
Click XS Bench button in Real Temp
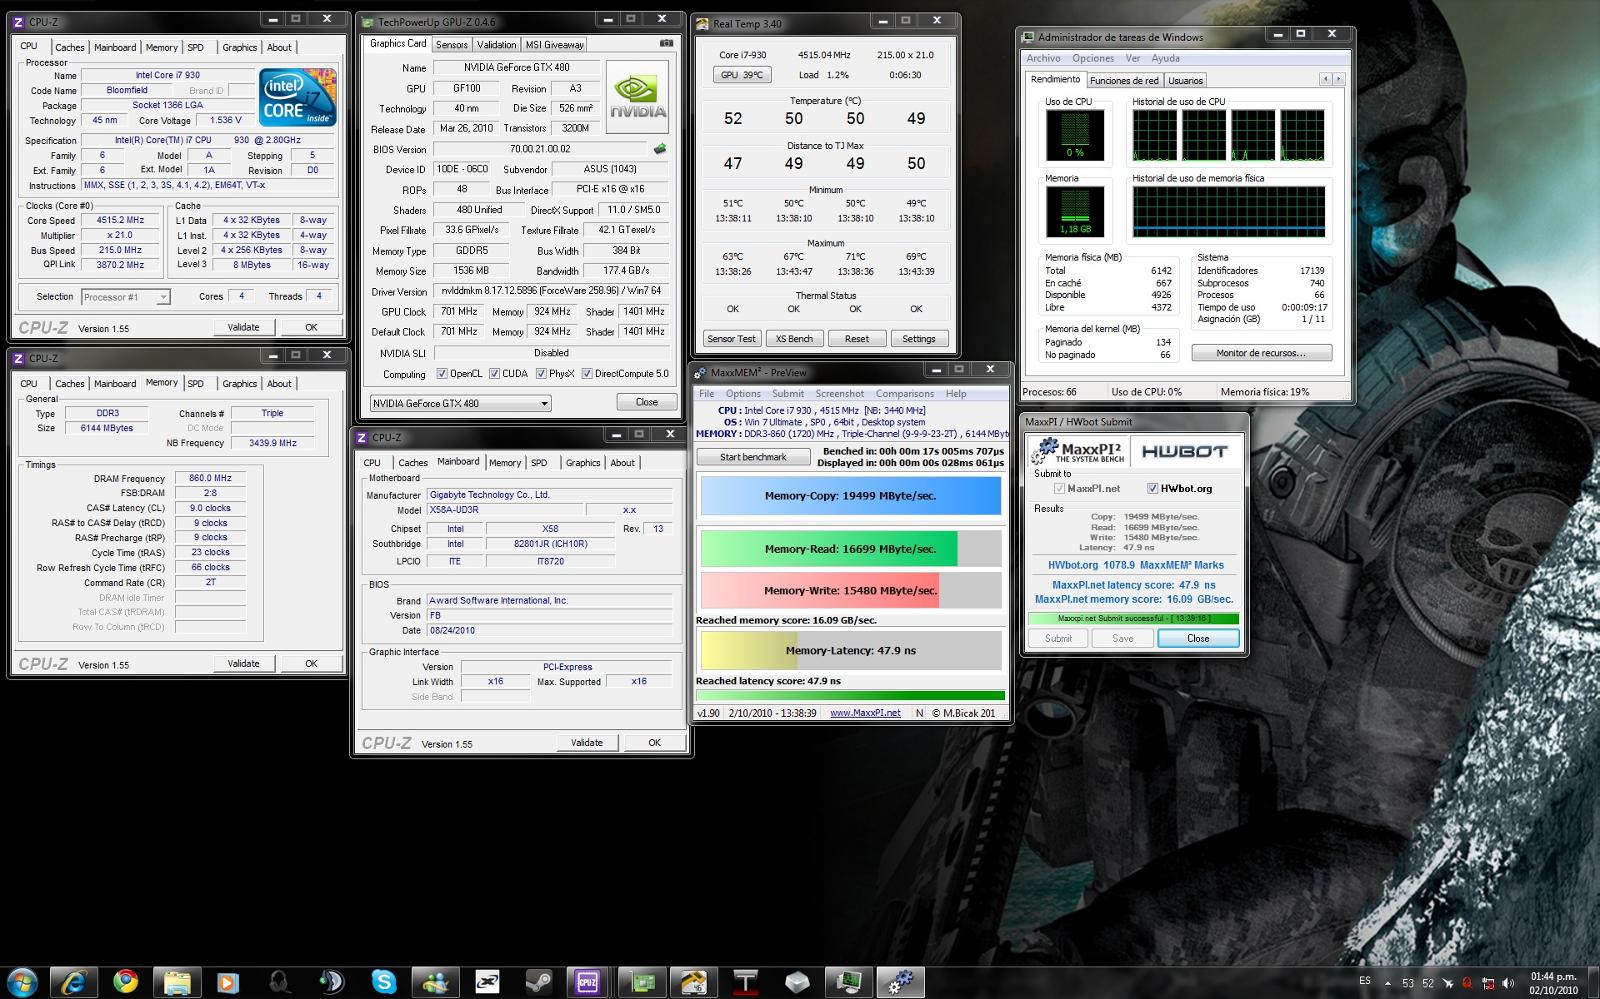pyautogui.click(x=794, y=339)
